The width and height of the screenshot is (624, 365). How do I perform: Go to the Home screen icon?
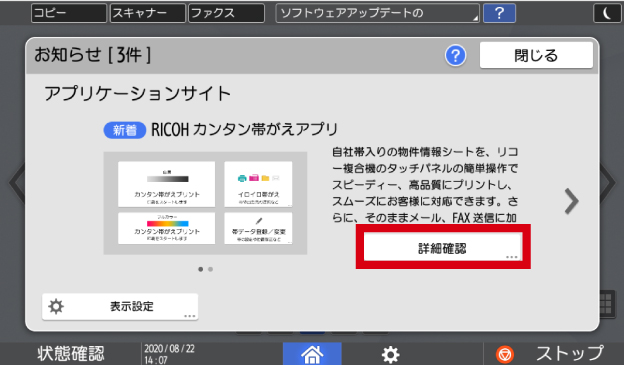click(312, 354)
